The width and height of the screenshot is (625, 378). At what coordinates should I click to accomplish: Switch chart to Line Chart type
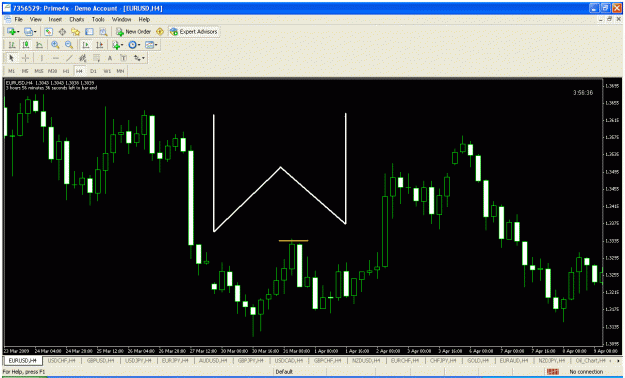pyautogui.click(x=39, y=45)
